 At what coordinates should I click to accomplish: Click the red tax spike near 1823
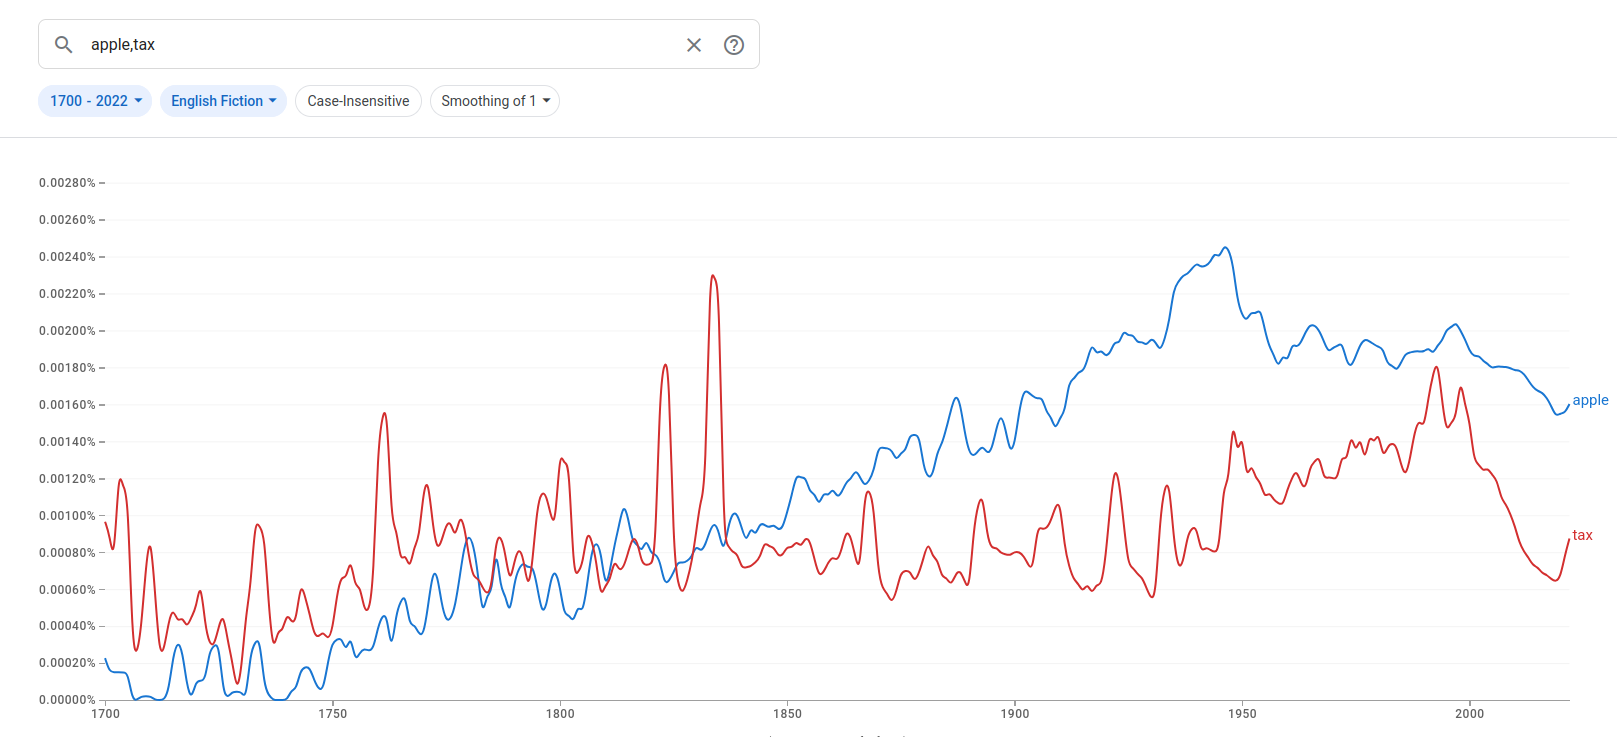pyautogui.click(x=665, y=366)
